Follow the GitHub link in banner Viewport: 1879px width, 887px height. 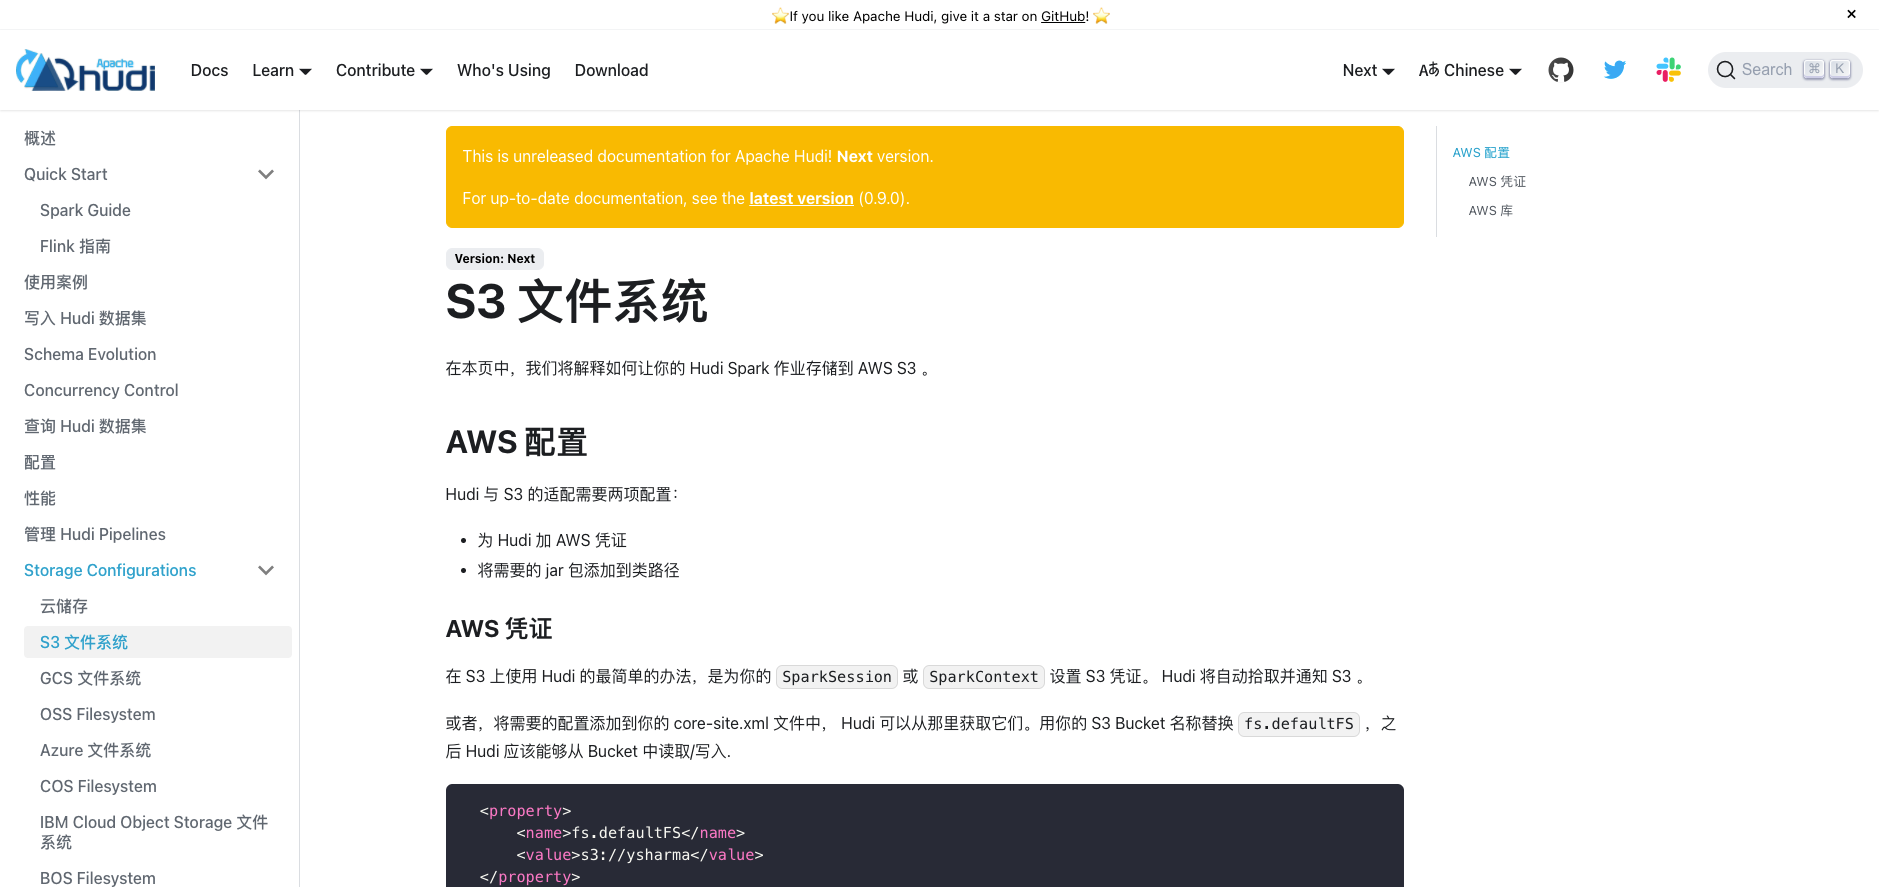coord(1064,16)
